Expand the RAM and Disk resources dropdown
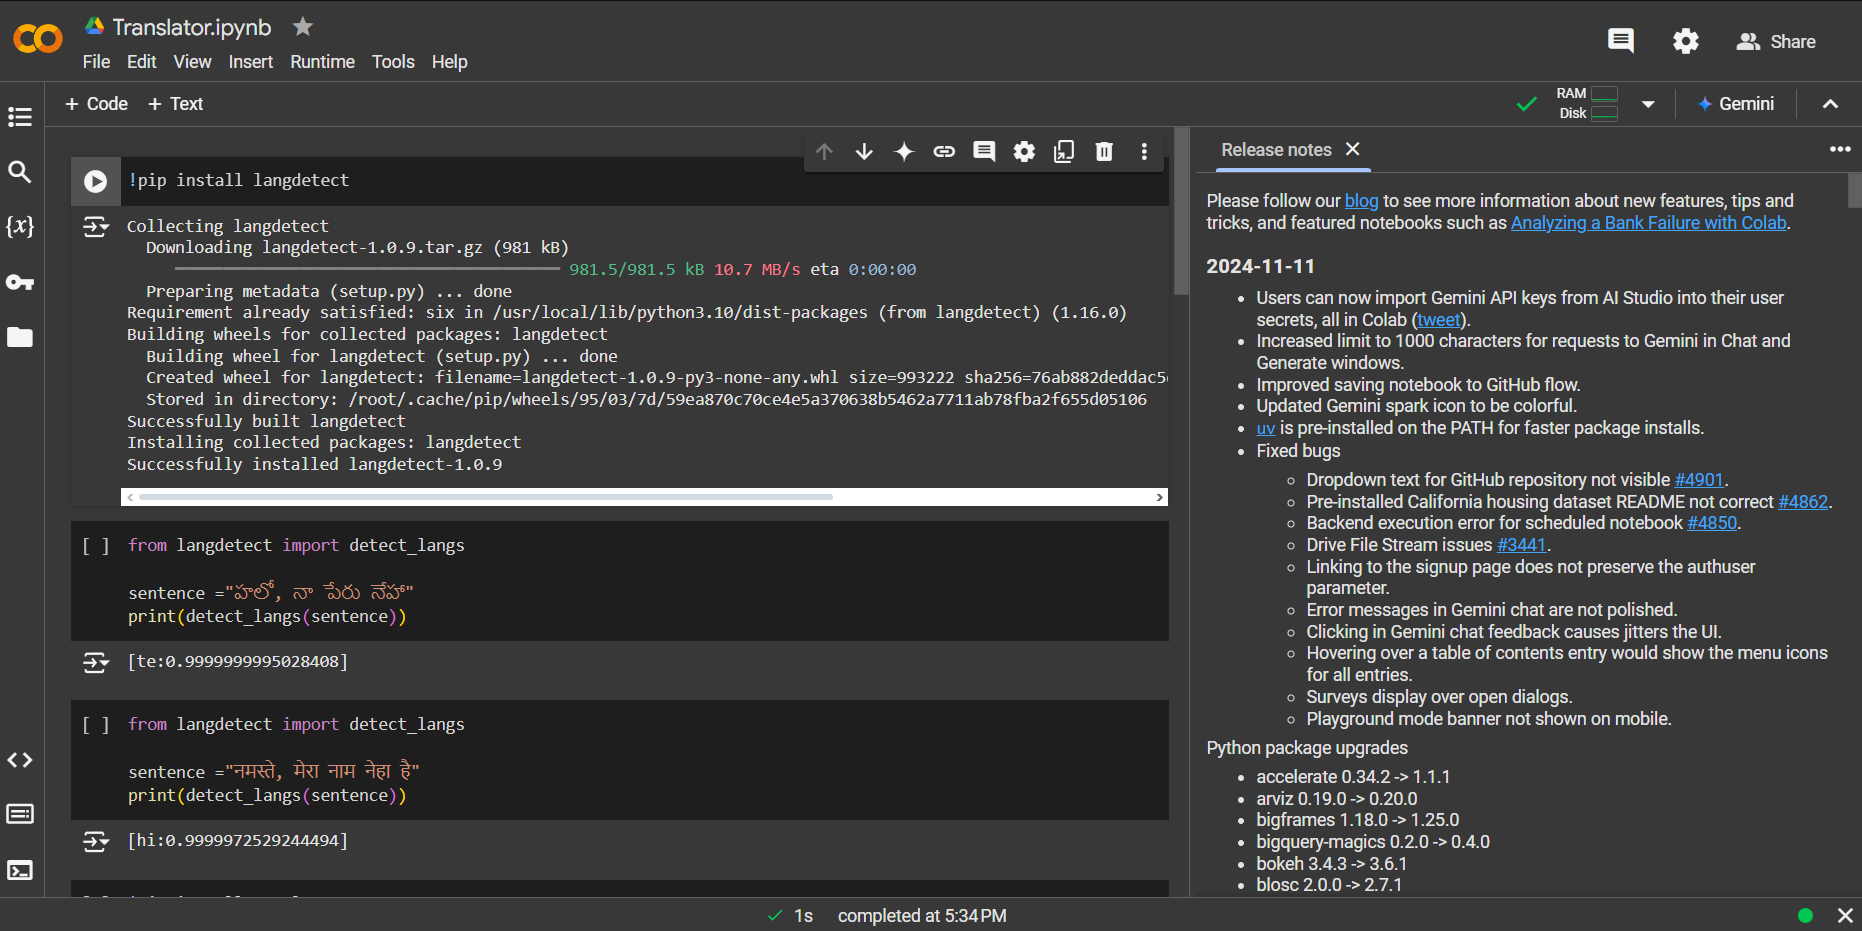The height and width of the screenshot is (931, 1862). (x=1648, y=104)
